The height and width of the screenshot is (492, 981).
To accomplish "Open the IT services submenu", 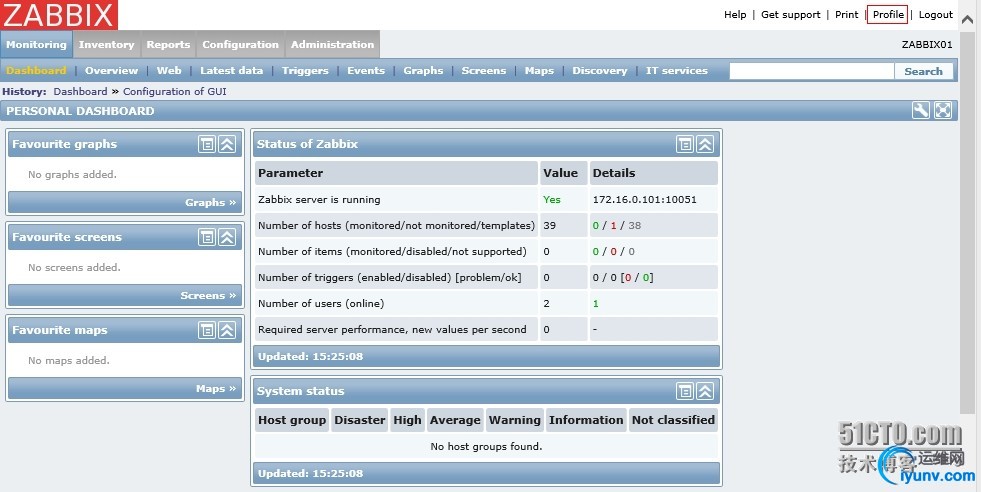I will (x=677, y=71).
